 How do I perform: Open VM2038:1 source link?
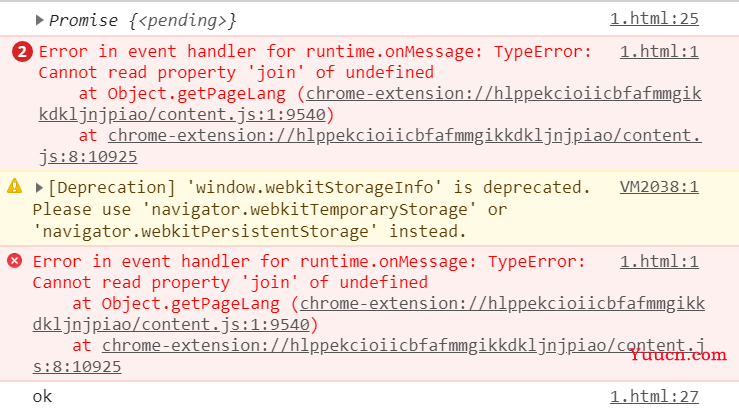pyautogui.click(x=659, y=187)
